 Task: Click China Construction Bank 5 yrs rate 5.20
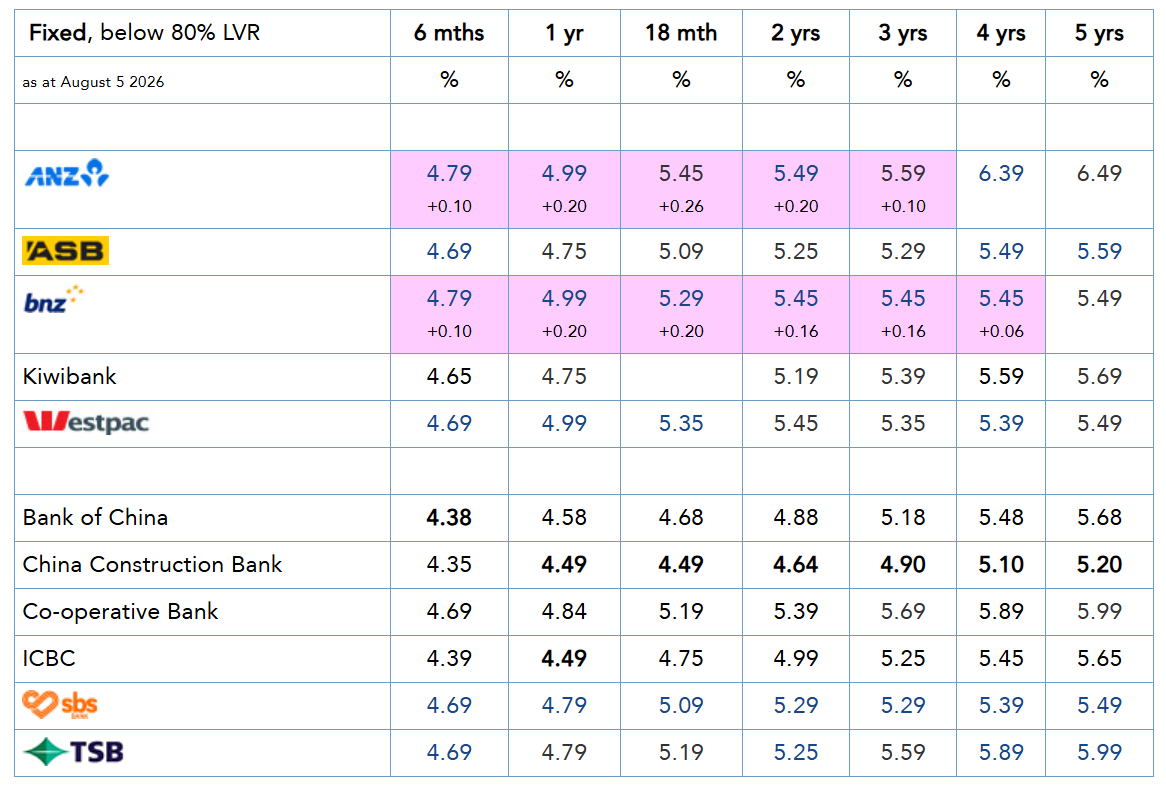1099,564
